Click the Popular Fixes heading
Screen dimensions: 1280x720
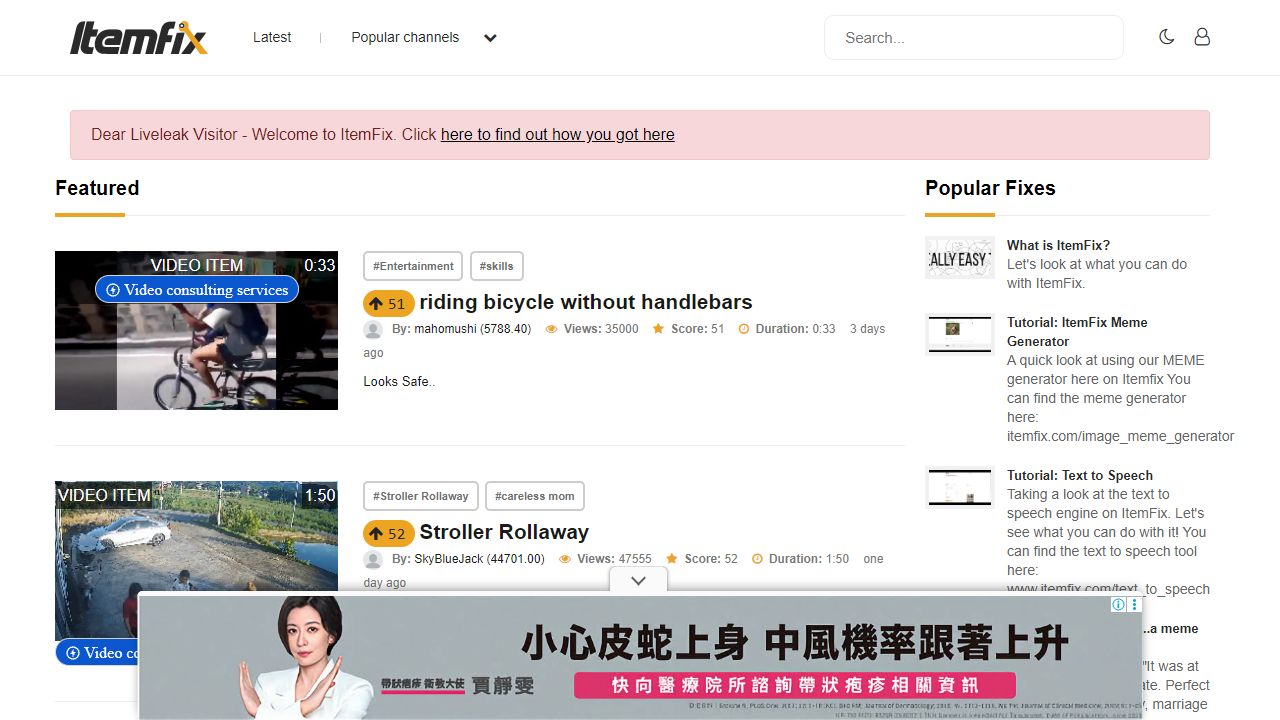click(x=990, y=188)
